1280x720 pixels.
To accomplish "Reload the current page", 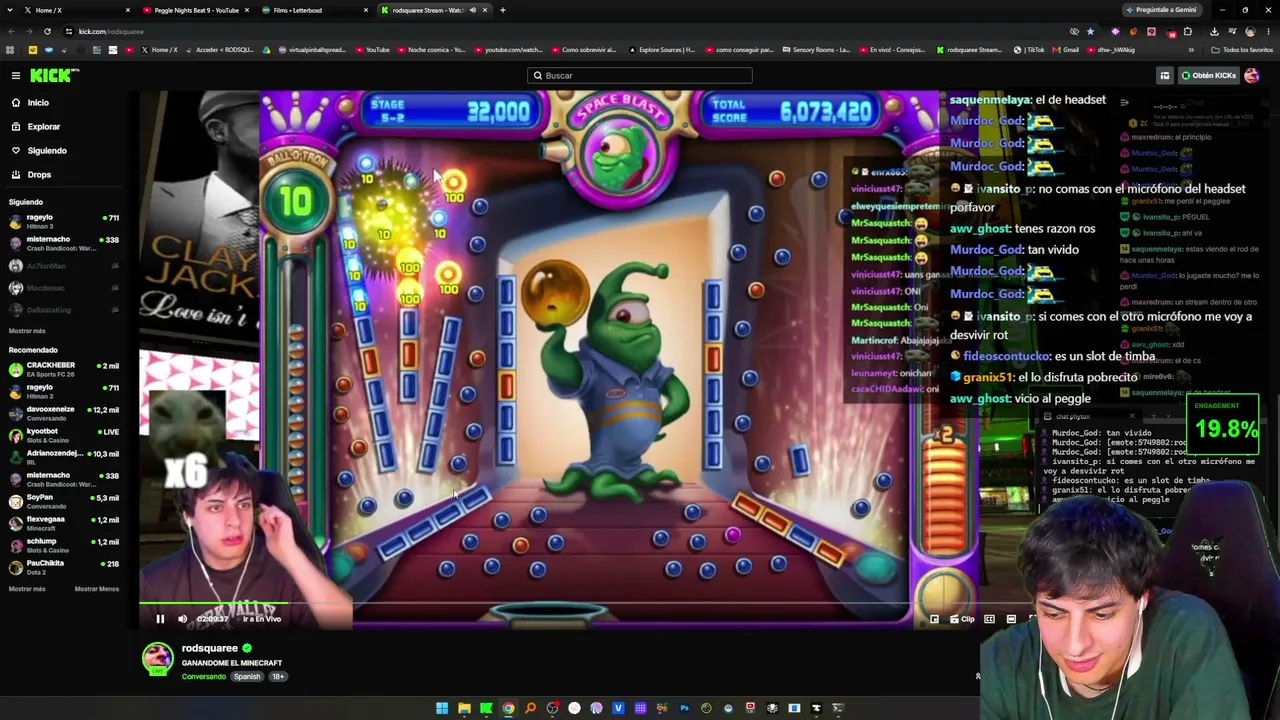I will [47, 31].
